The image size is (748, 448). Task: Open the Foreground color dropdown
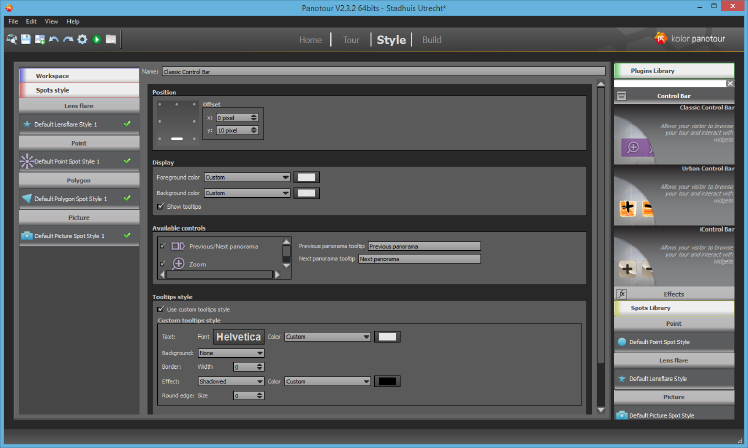247,177
